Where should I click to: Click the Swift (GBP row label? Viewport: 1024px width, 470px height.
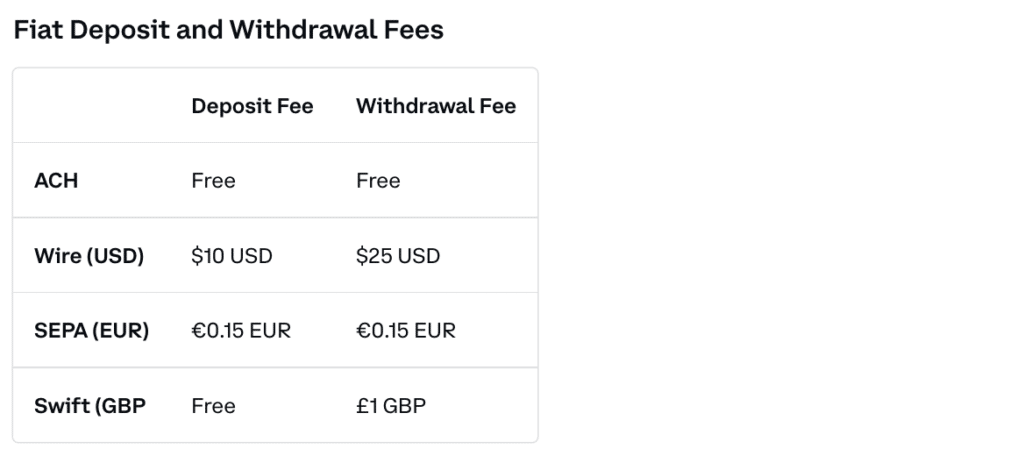(90, 406)
